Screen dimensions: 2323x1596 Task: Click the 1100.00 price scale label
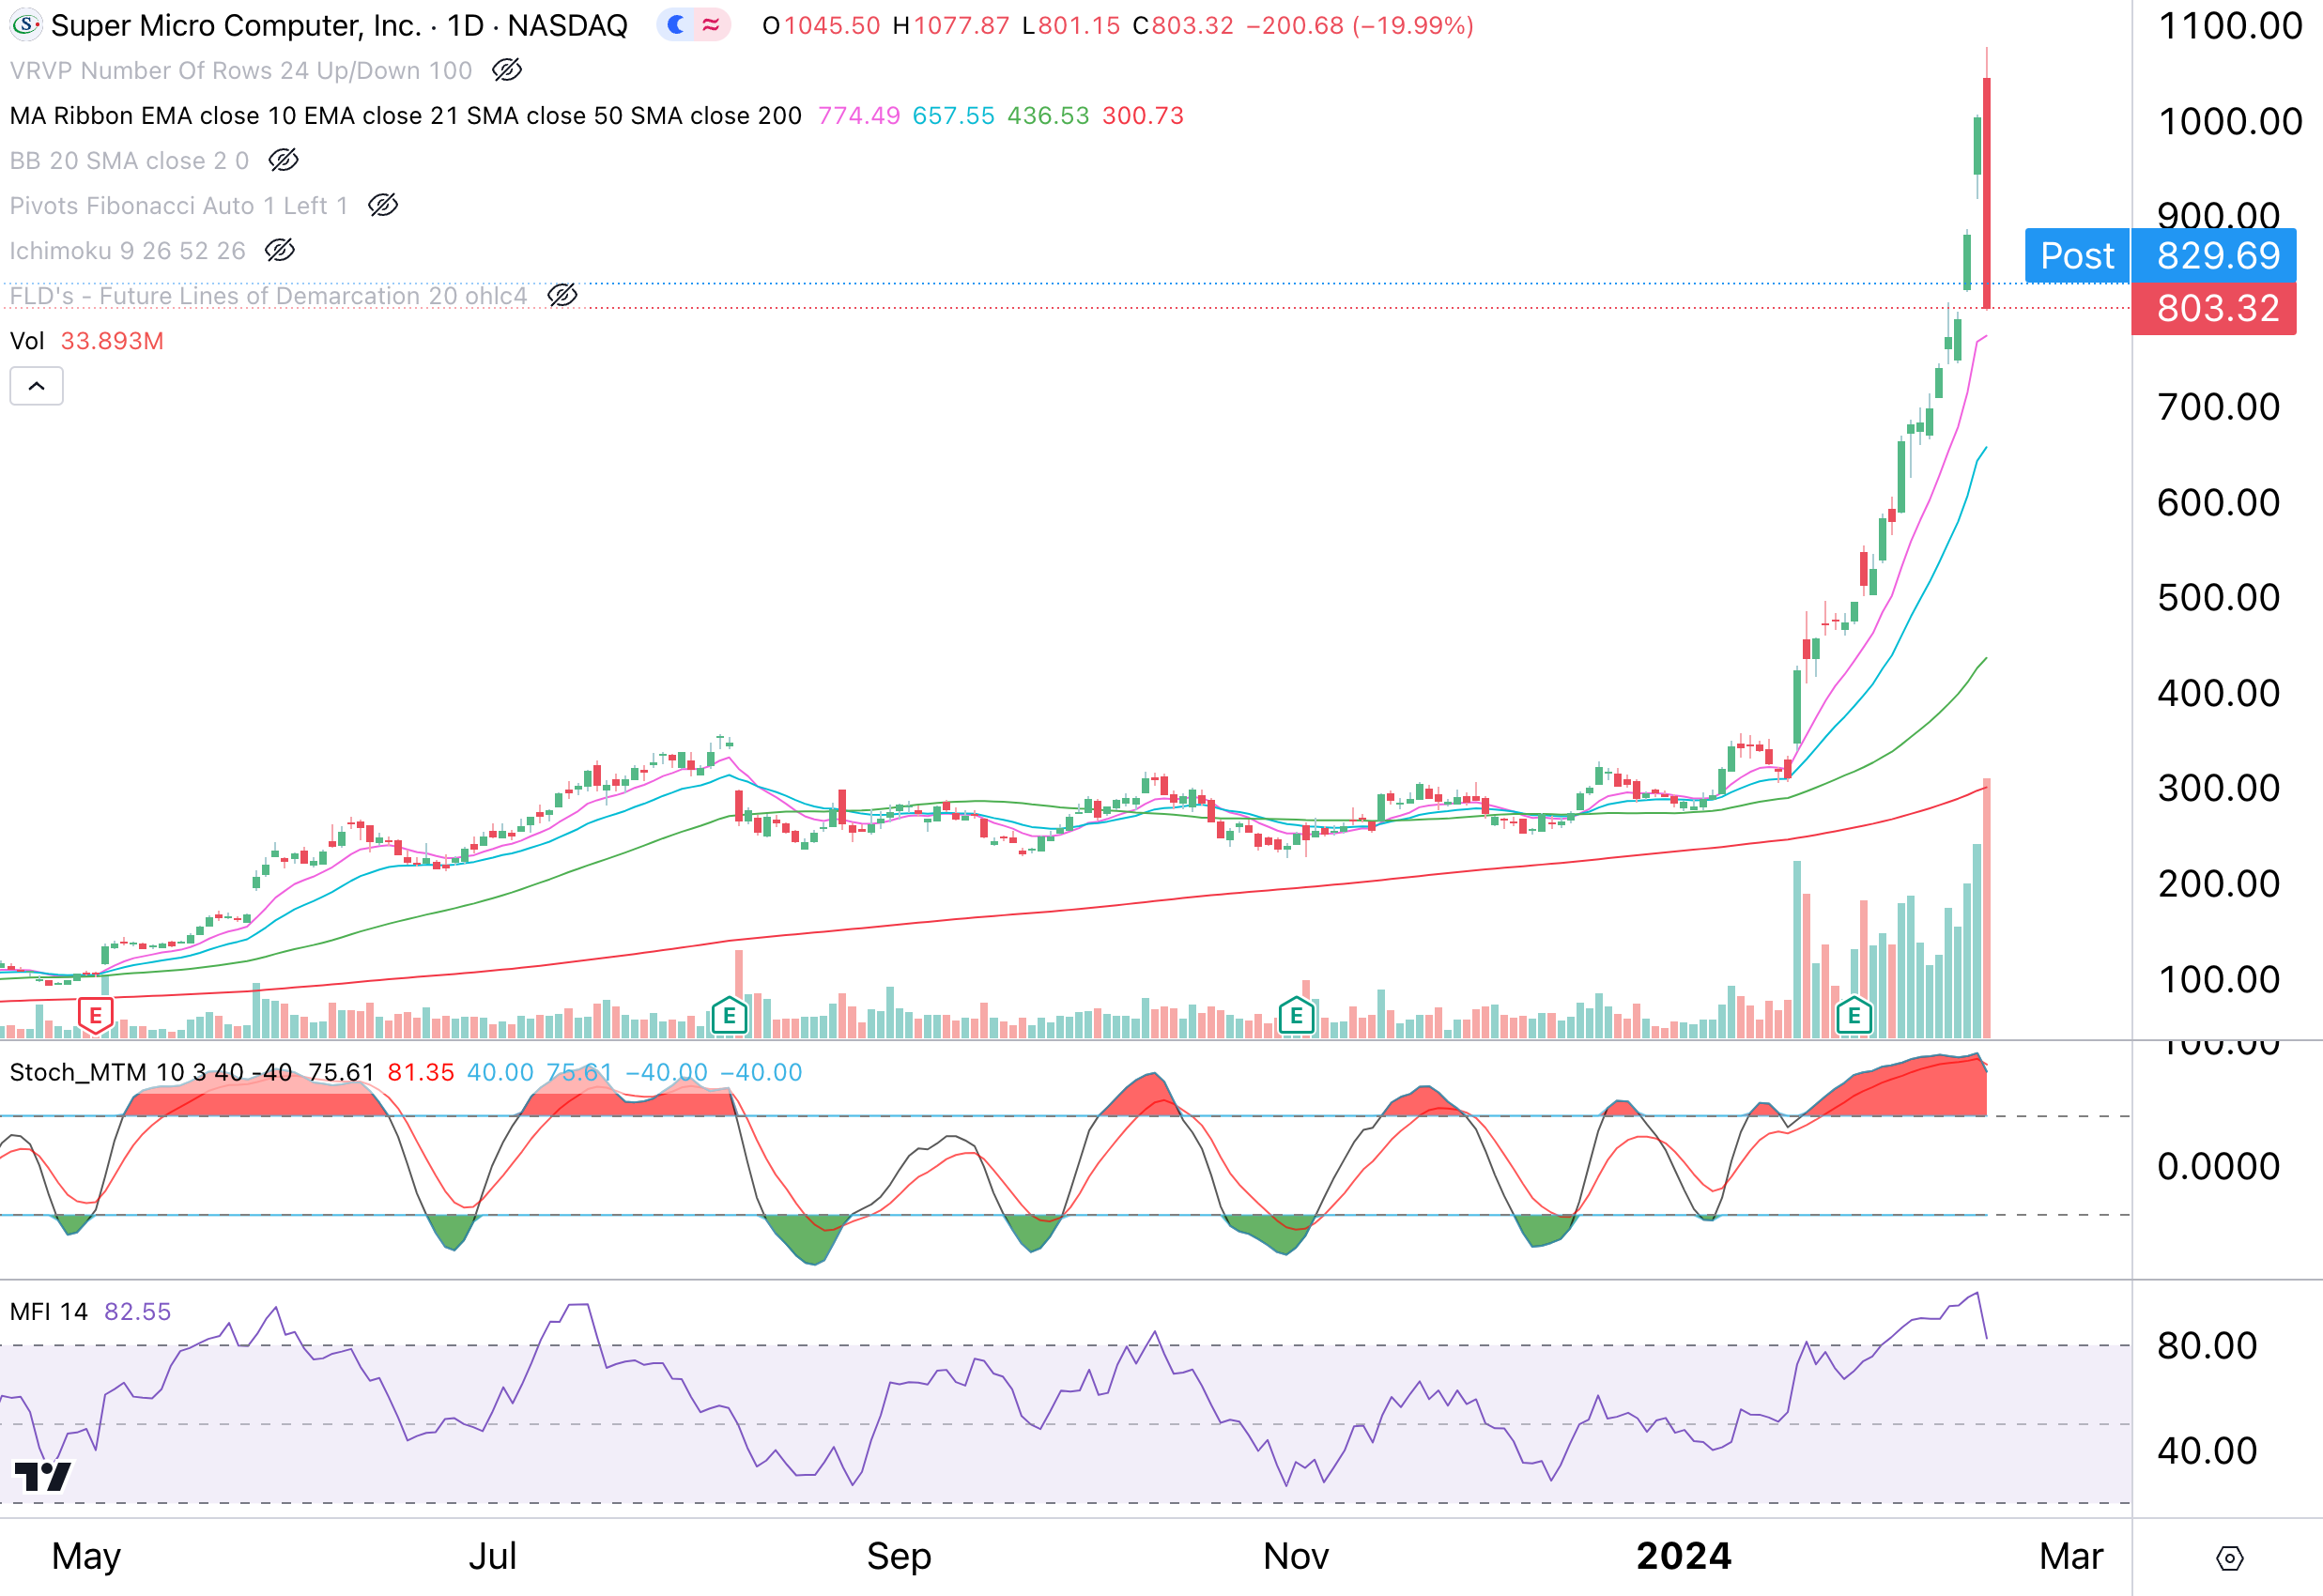click(x=2230, y=25)
